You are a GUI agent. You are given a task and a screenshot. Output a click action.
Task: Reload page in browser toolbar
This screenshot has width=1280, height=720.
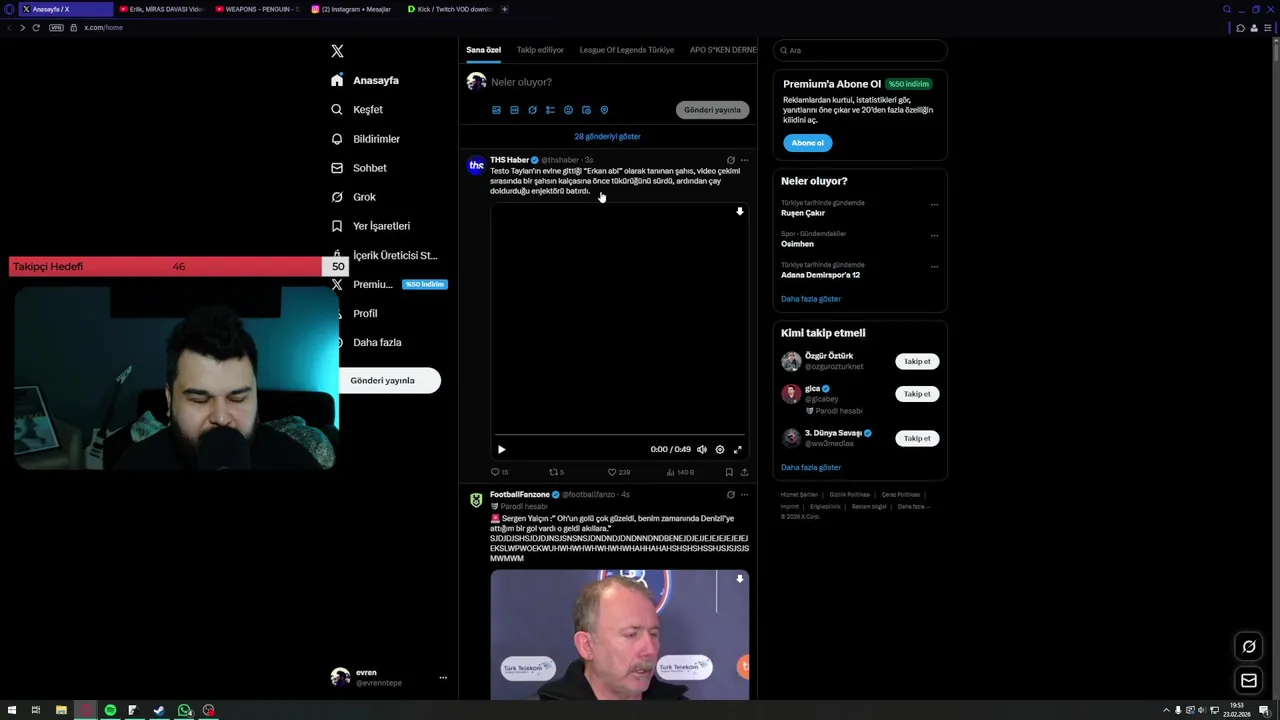[x=36, y=27]
